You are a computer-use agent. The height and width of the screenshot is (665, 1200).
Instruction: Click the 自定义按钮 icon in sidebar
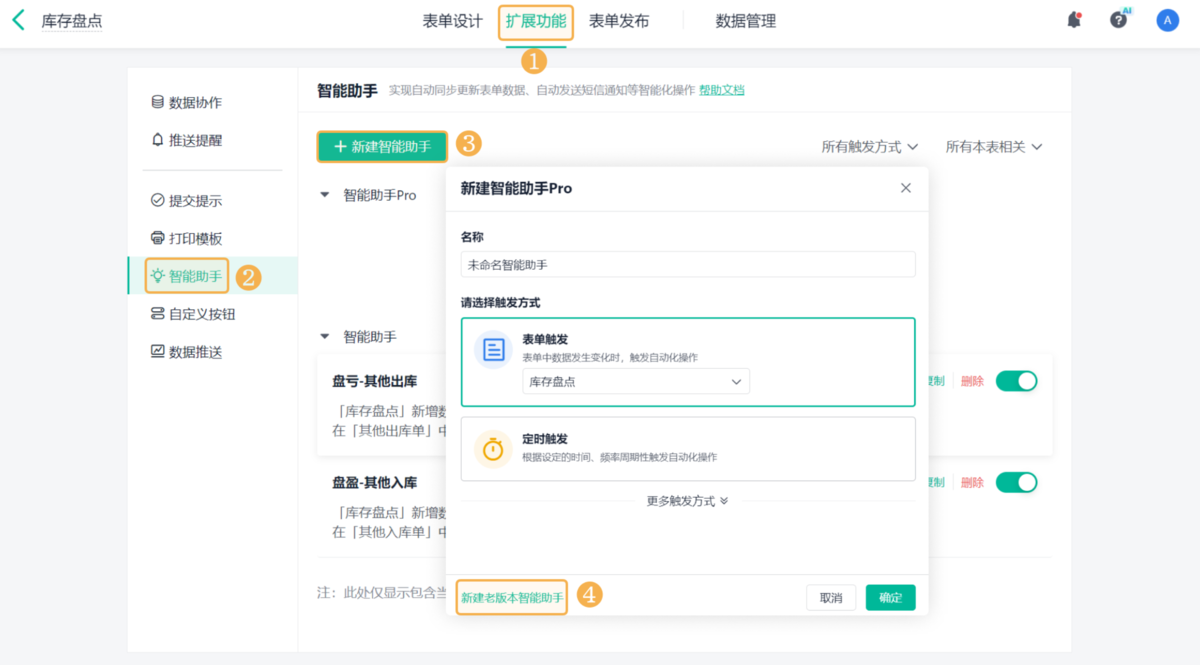pyautogui.click(x=157, y=314)
